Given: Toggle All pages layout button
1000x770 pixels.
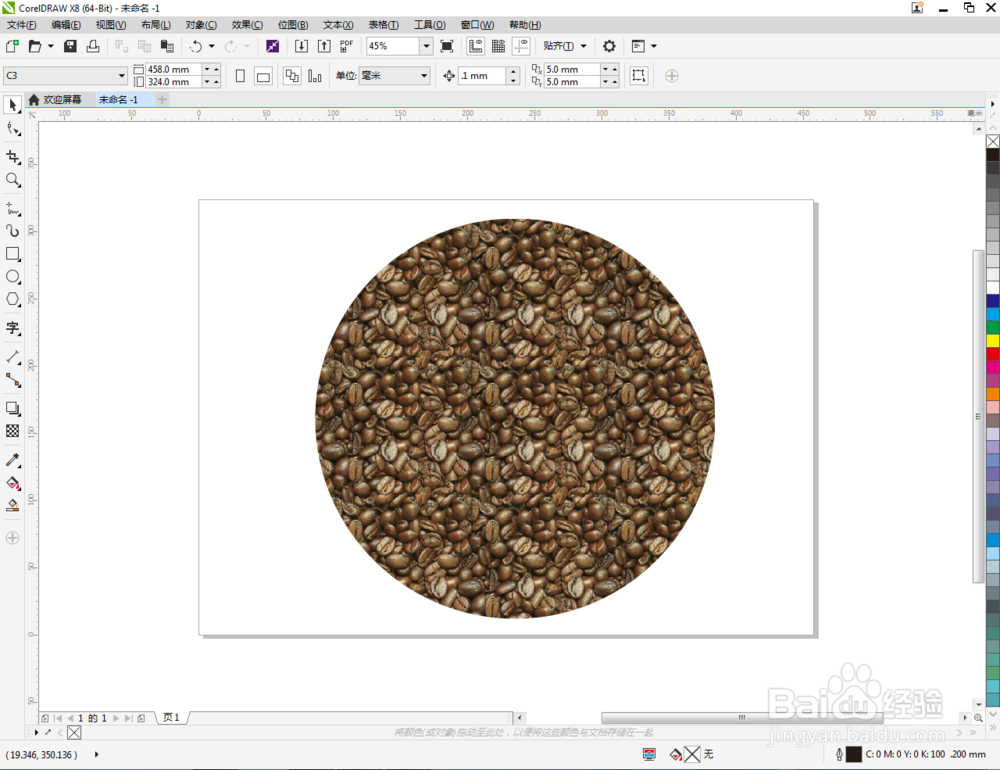Looking at the screenshot, I should 292,76.
